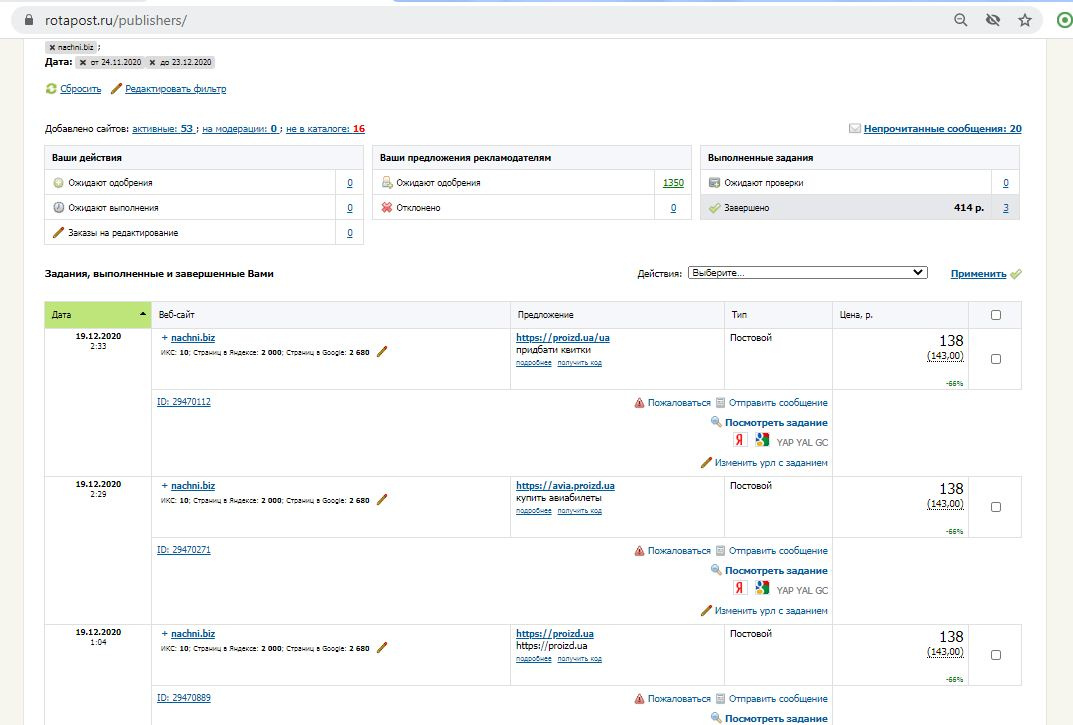Remove the 'от 24.11.2020' date filter
The image size is (1073, 725).
point(83,62)
